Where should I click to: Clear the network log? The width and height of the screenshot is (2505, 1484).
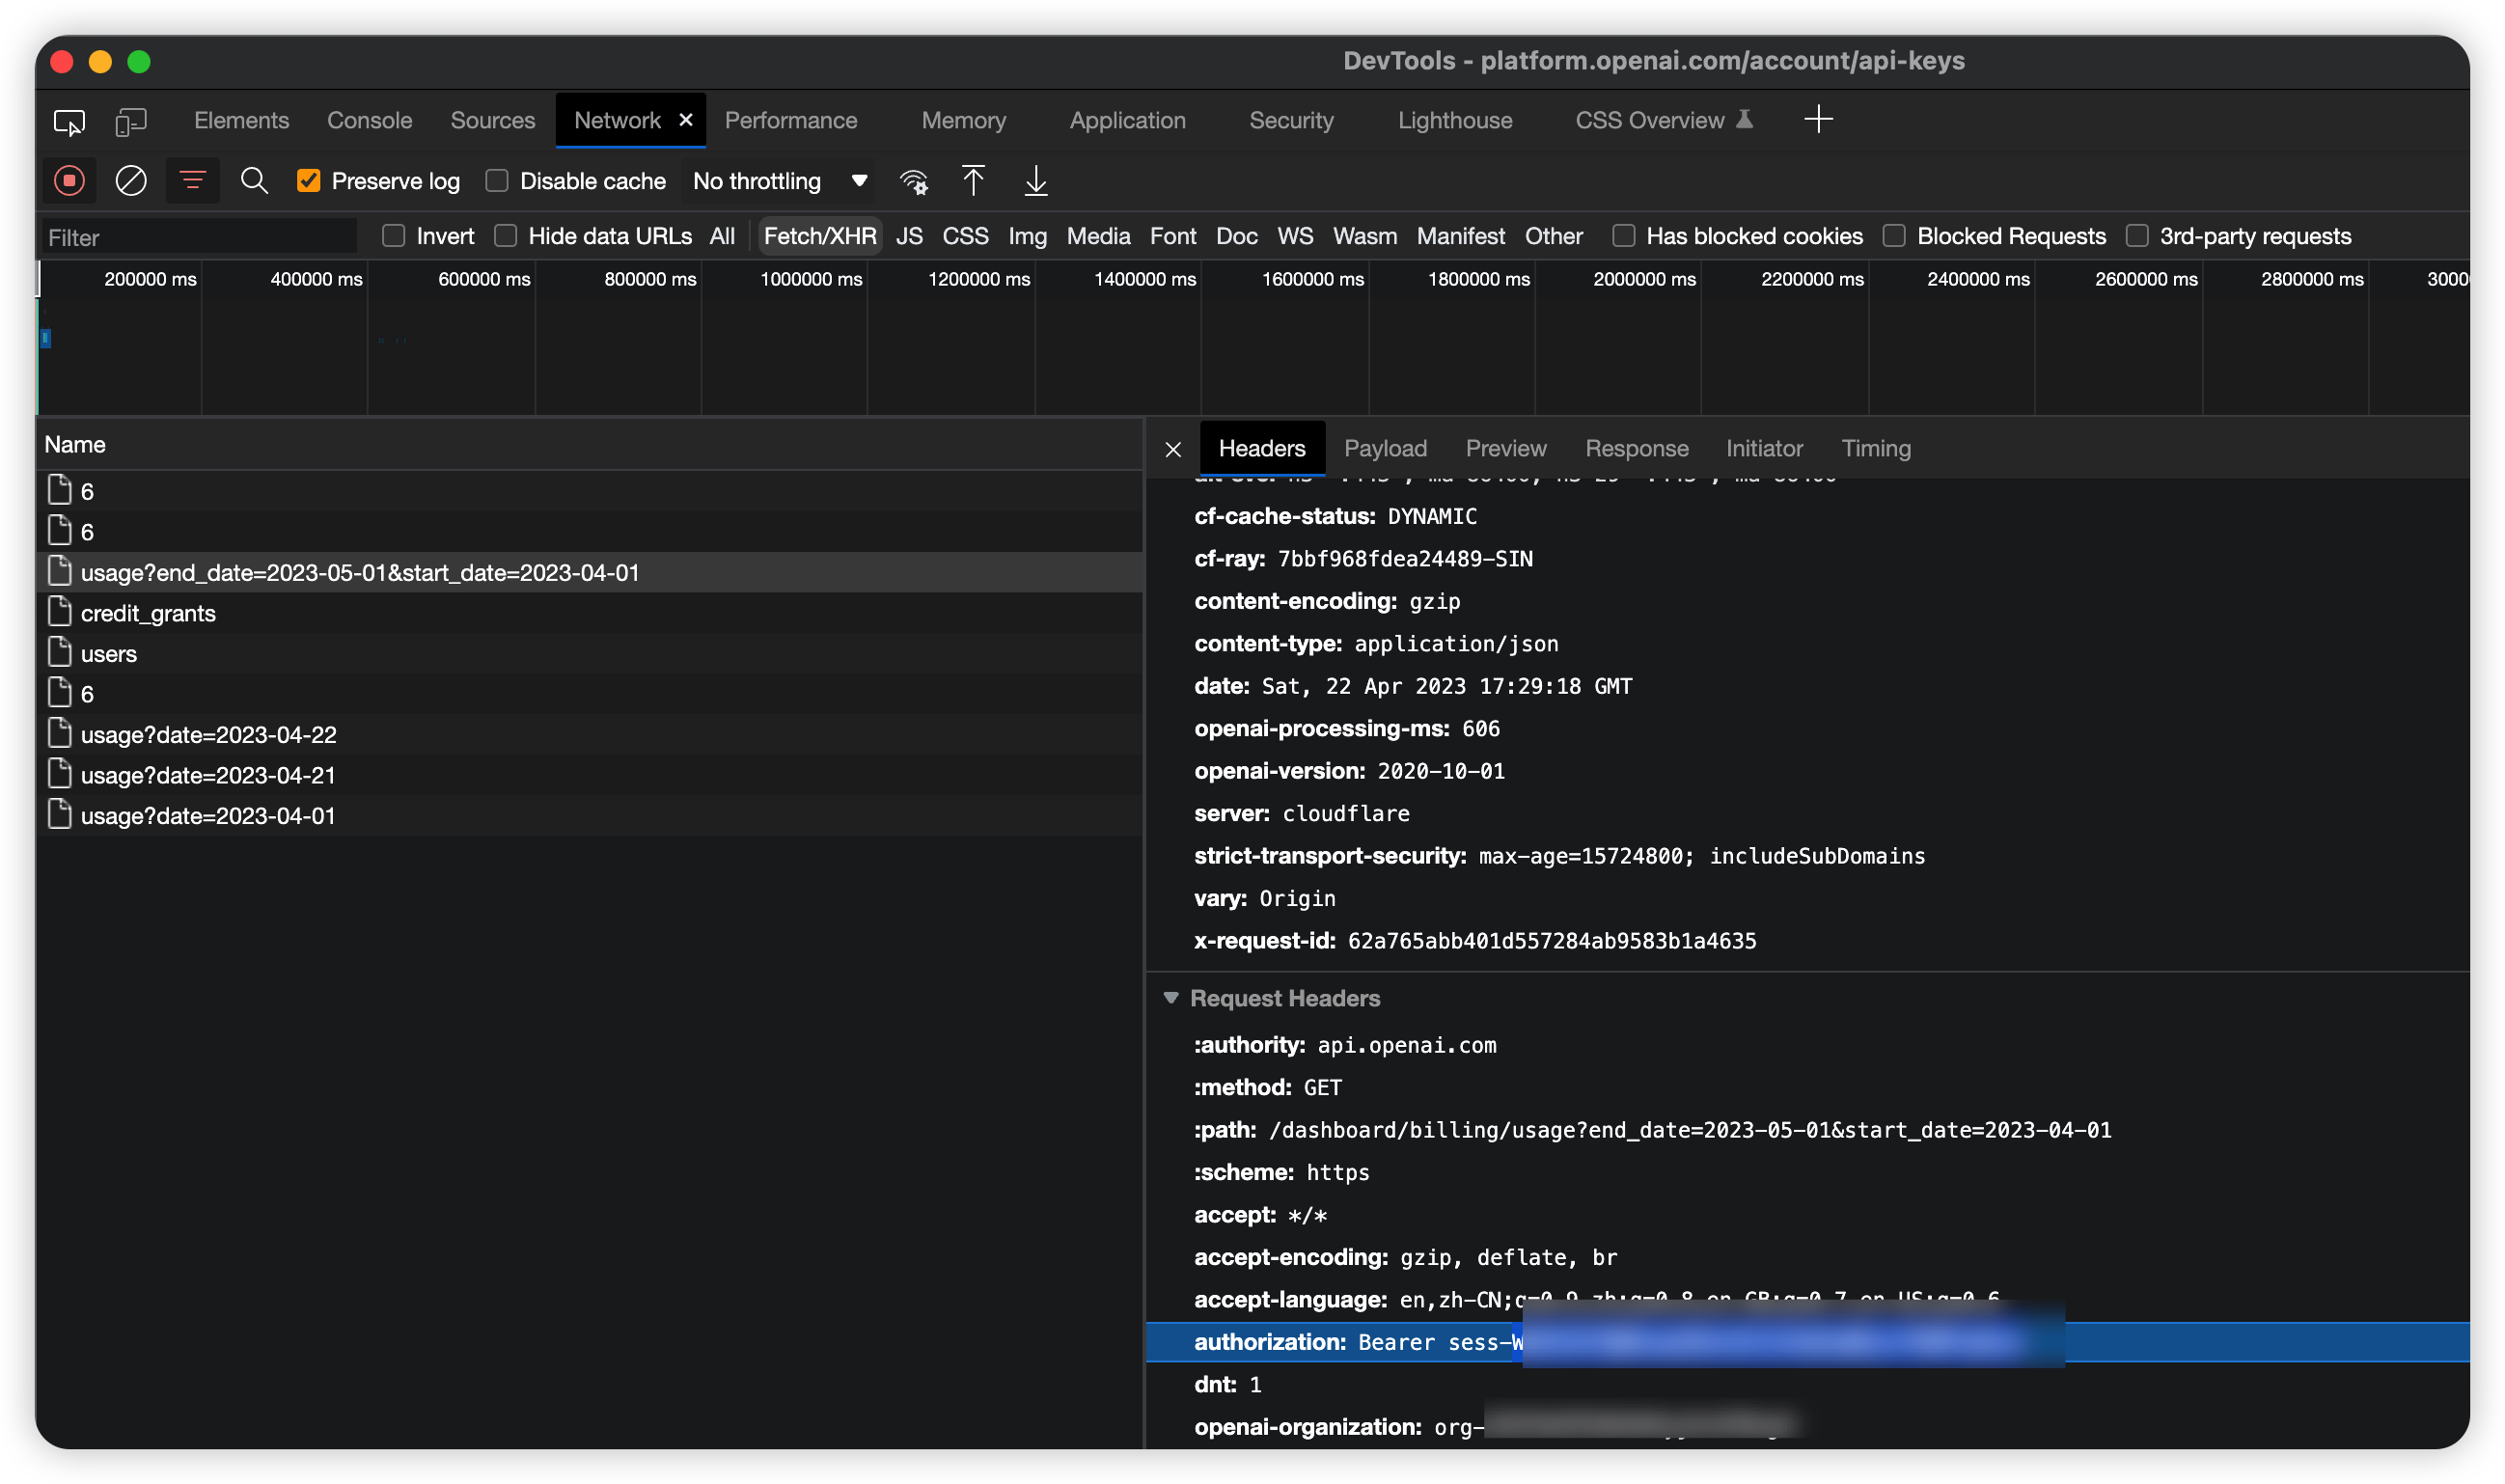131,181
